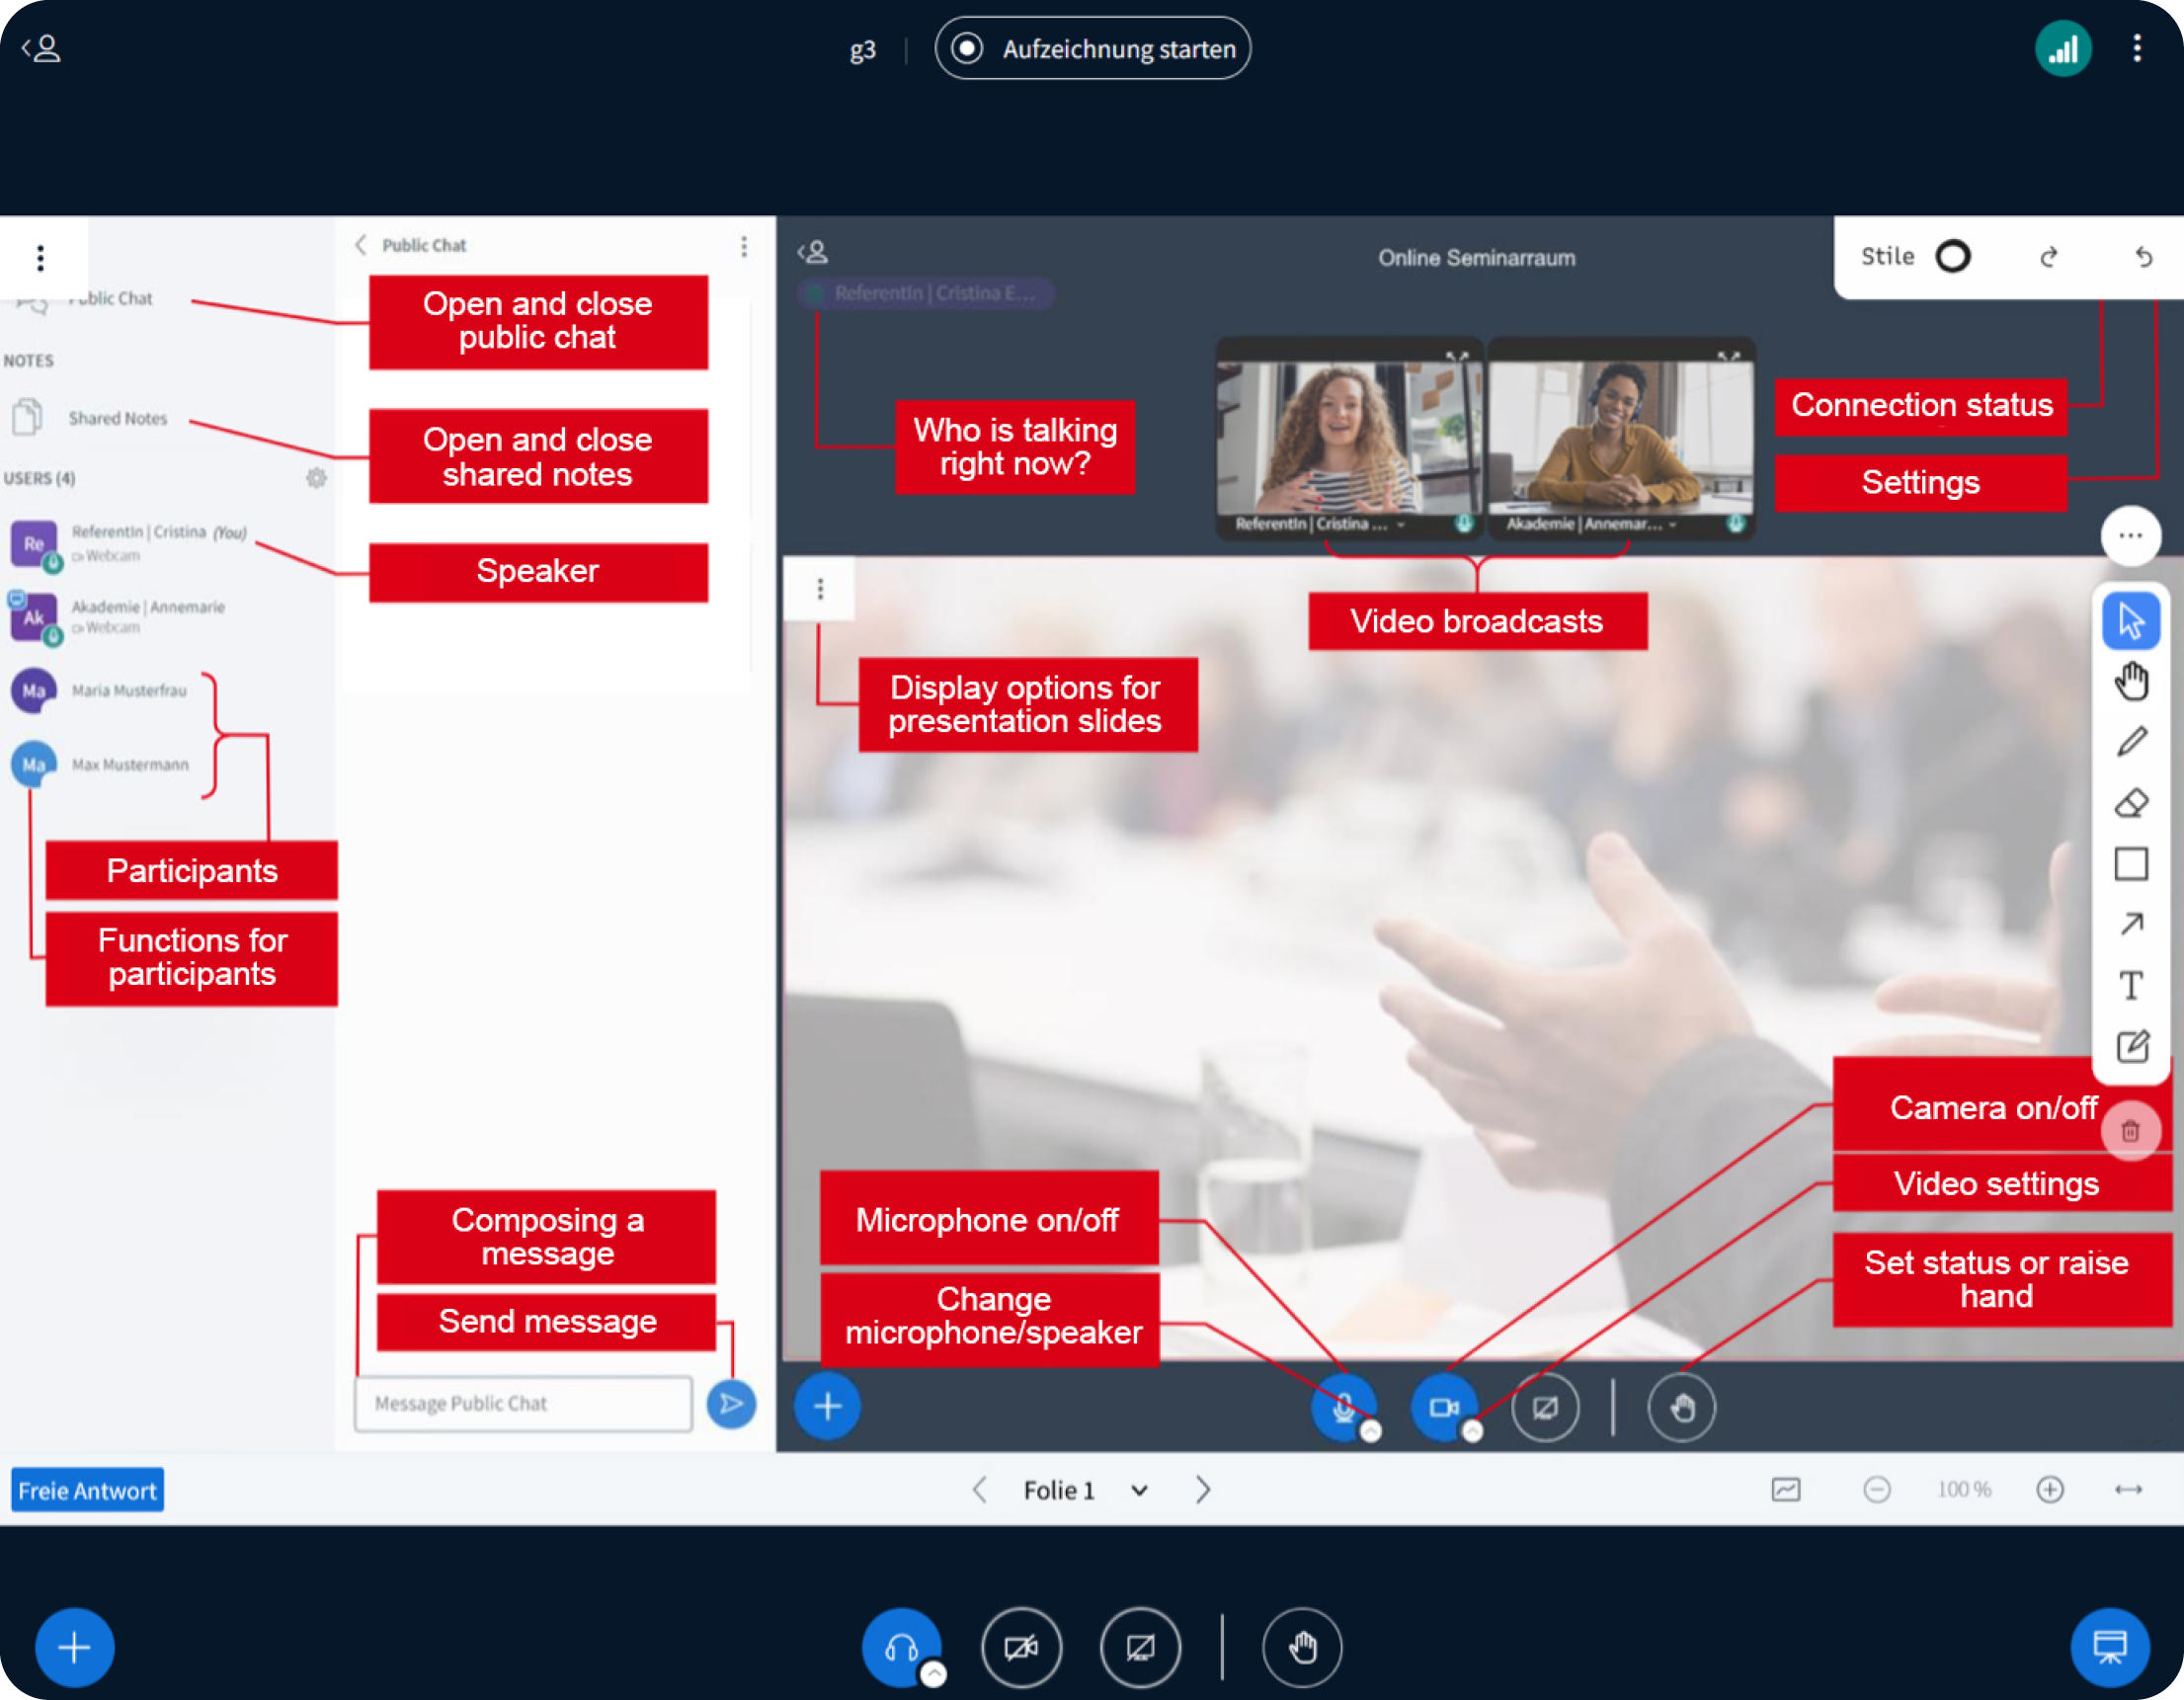Start screen sharing

1546,1407
